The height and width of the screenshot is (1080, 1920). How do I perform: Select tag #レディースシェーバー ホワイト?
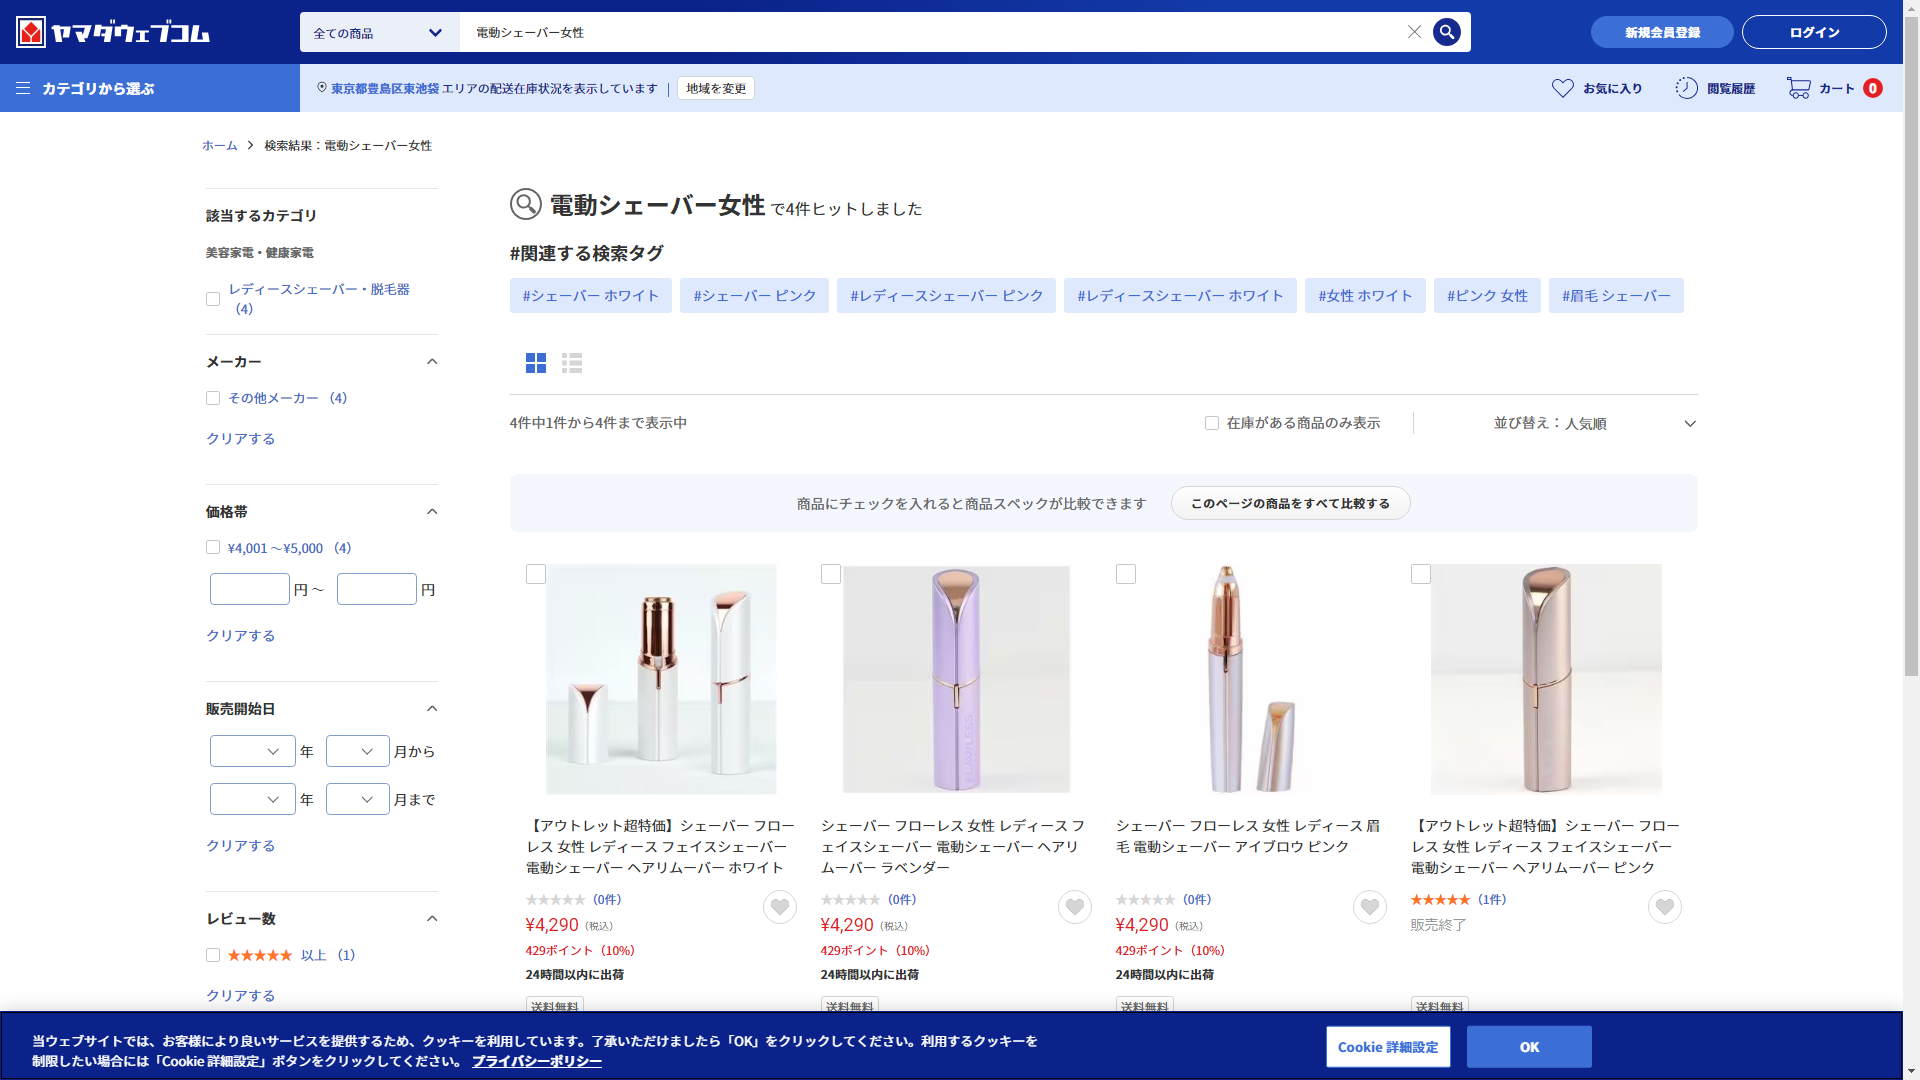click(1180, 296)
